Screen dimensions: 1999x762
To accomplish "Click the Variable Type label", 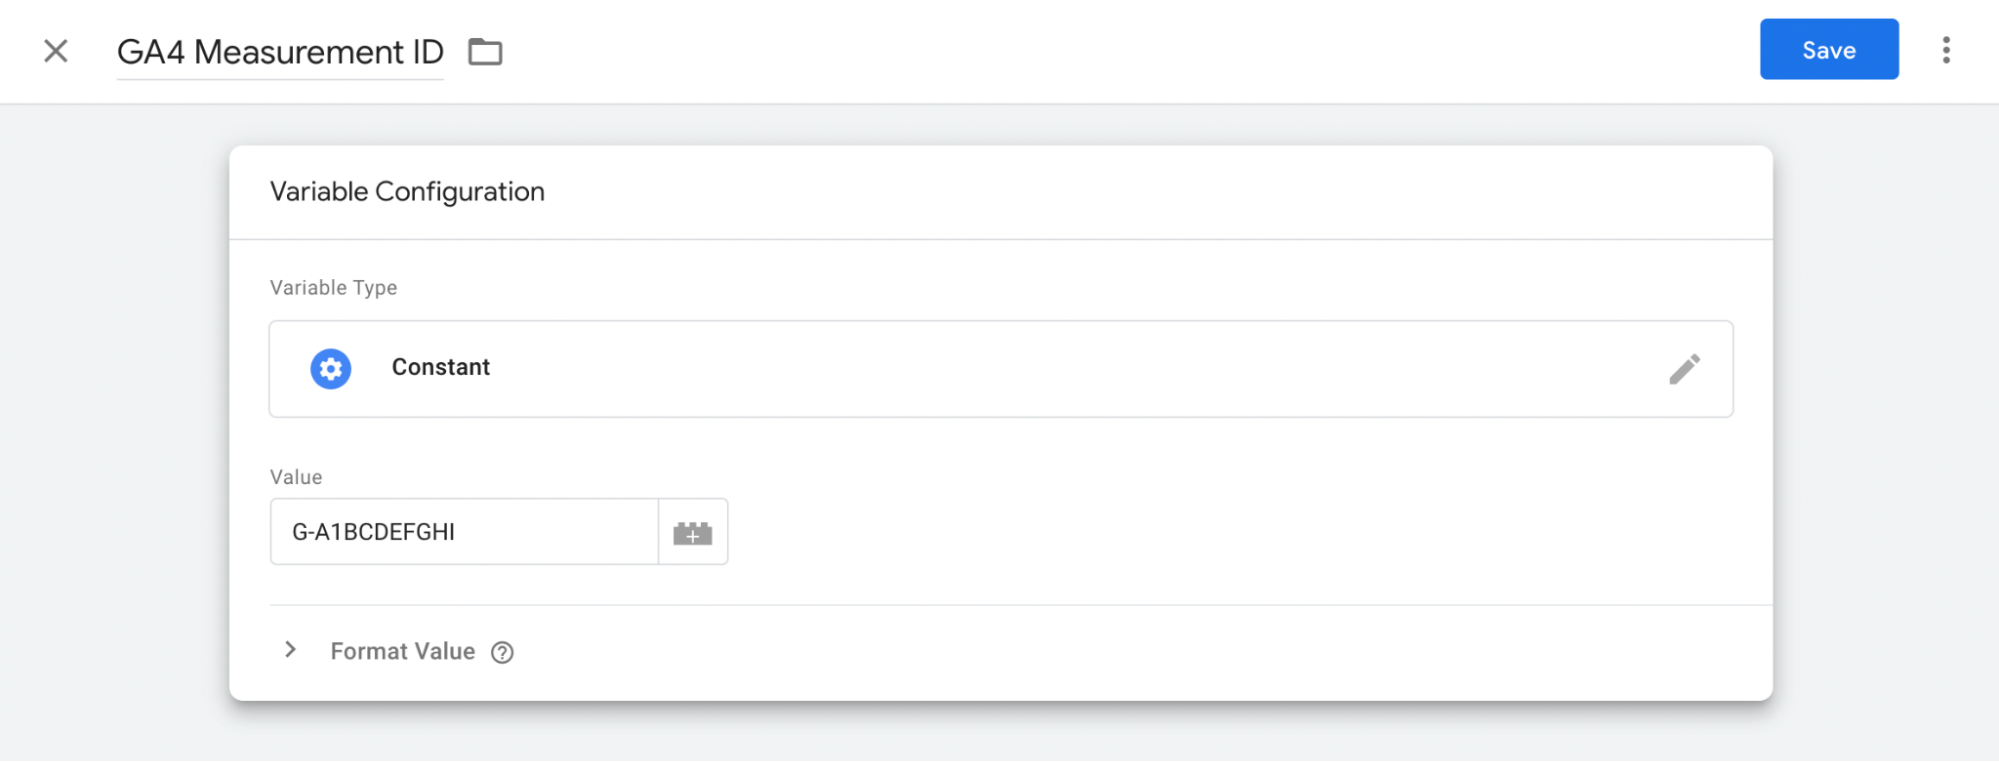I will click(333, 288).
